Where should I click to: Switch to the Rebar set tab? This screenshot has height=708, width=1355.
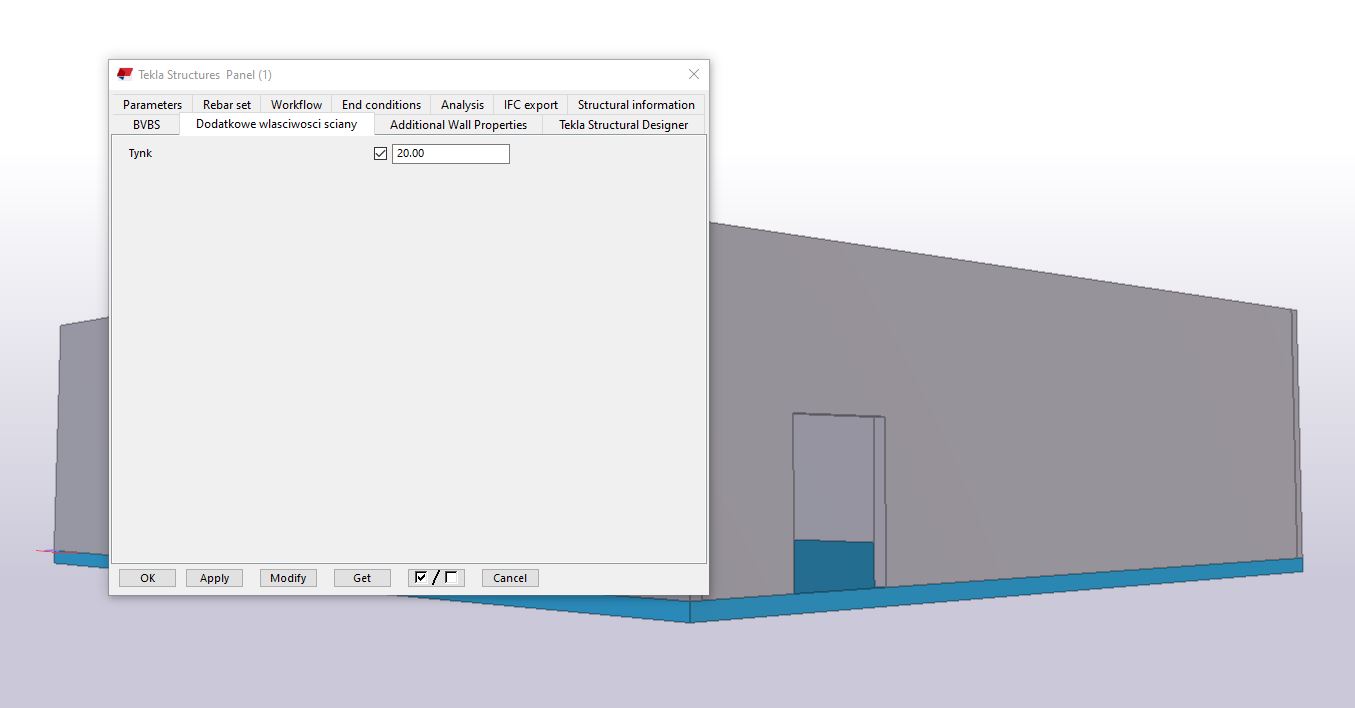pos(227,104)
